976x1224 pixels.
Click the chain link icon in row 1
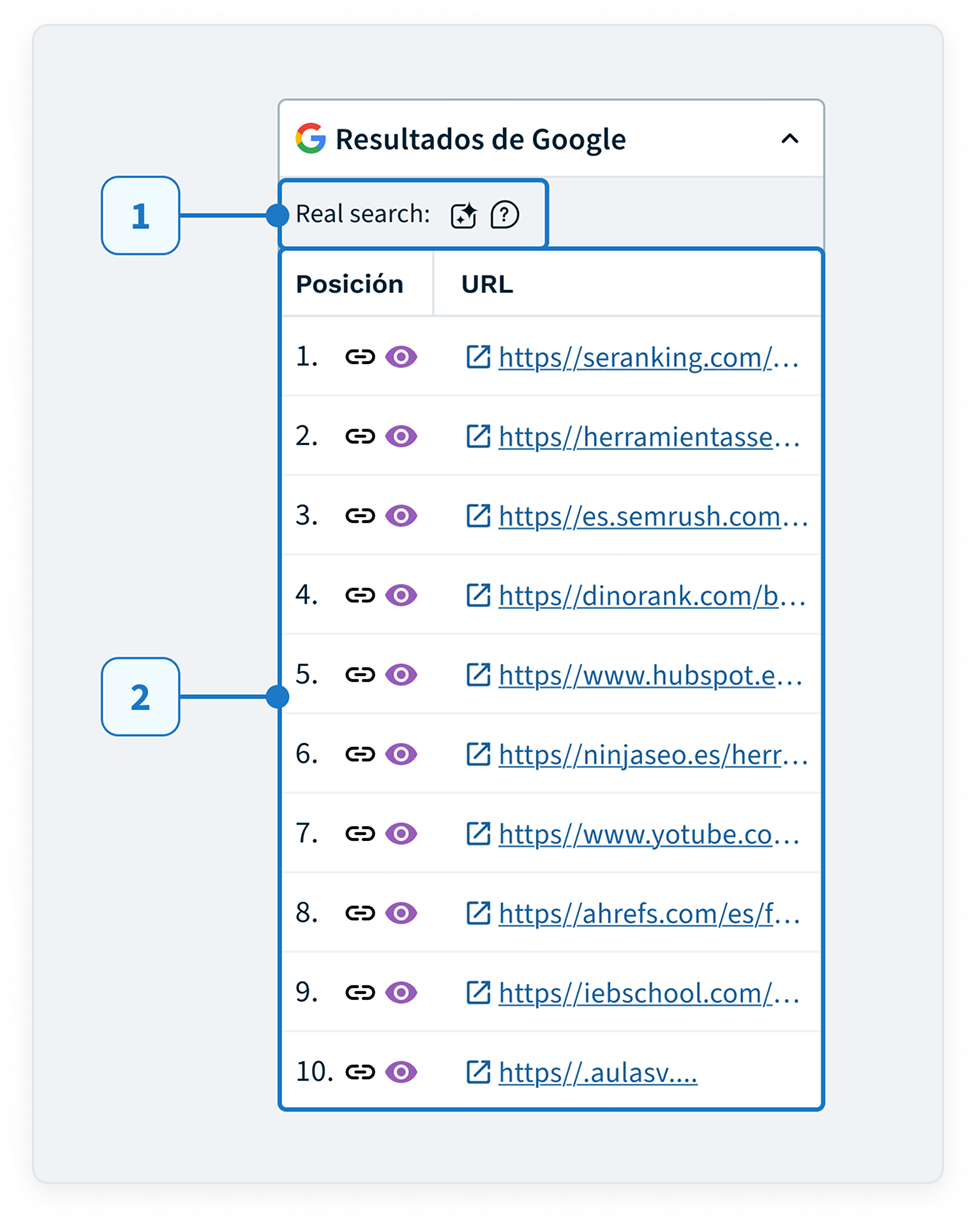pyautogui.click(x=359, y=357)
